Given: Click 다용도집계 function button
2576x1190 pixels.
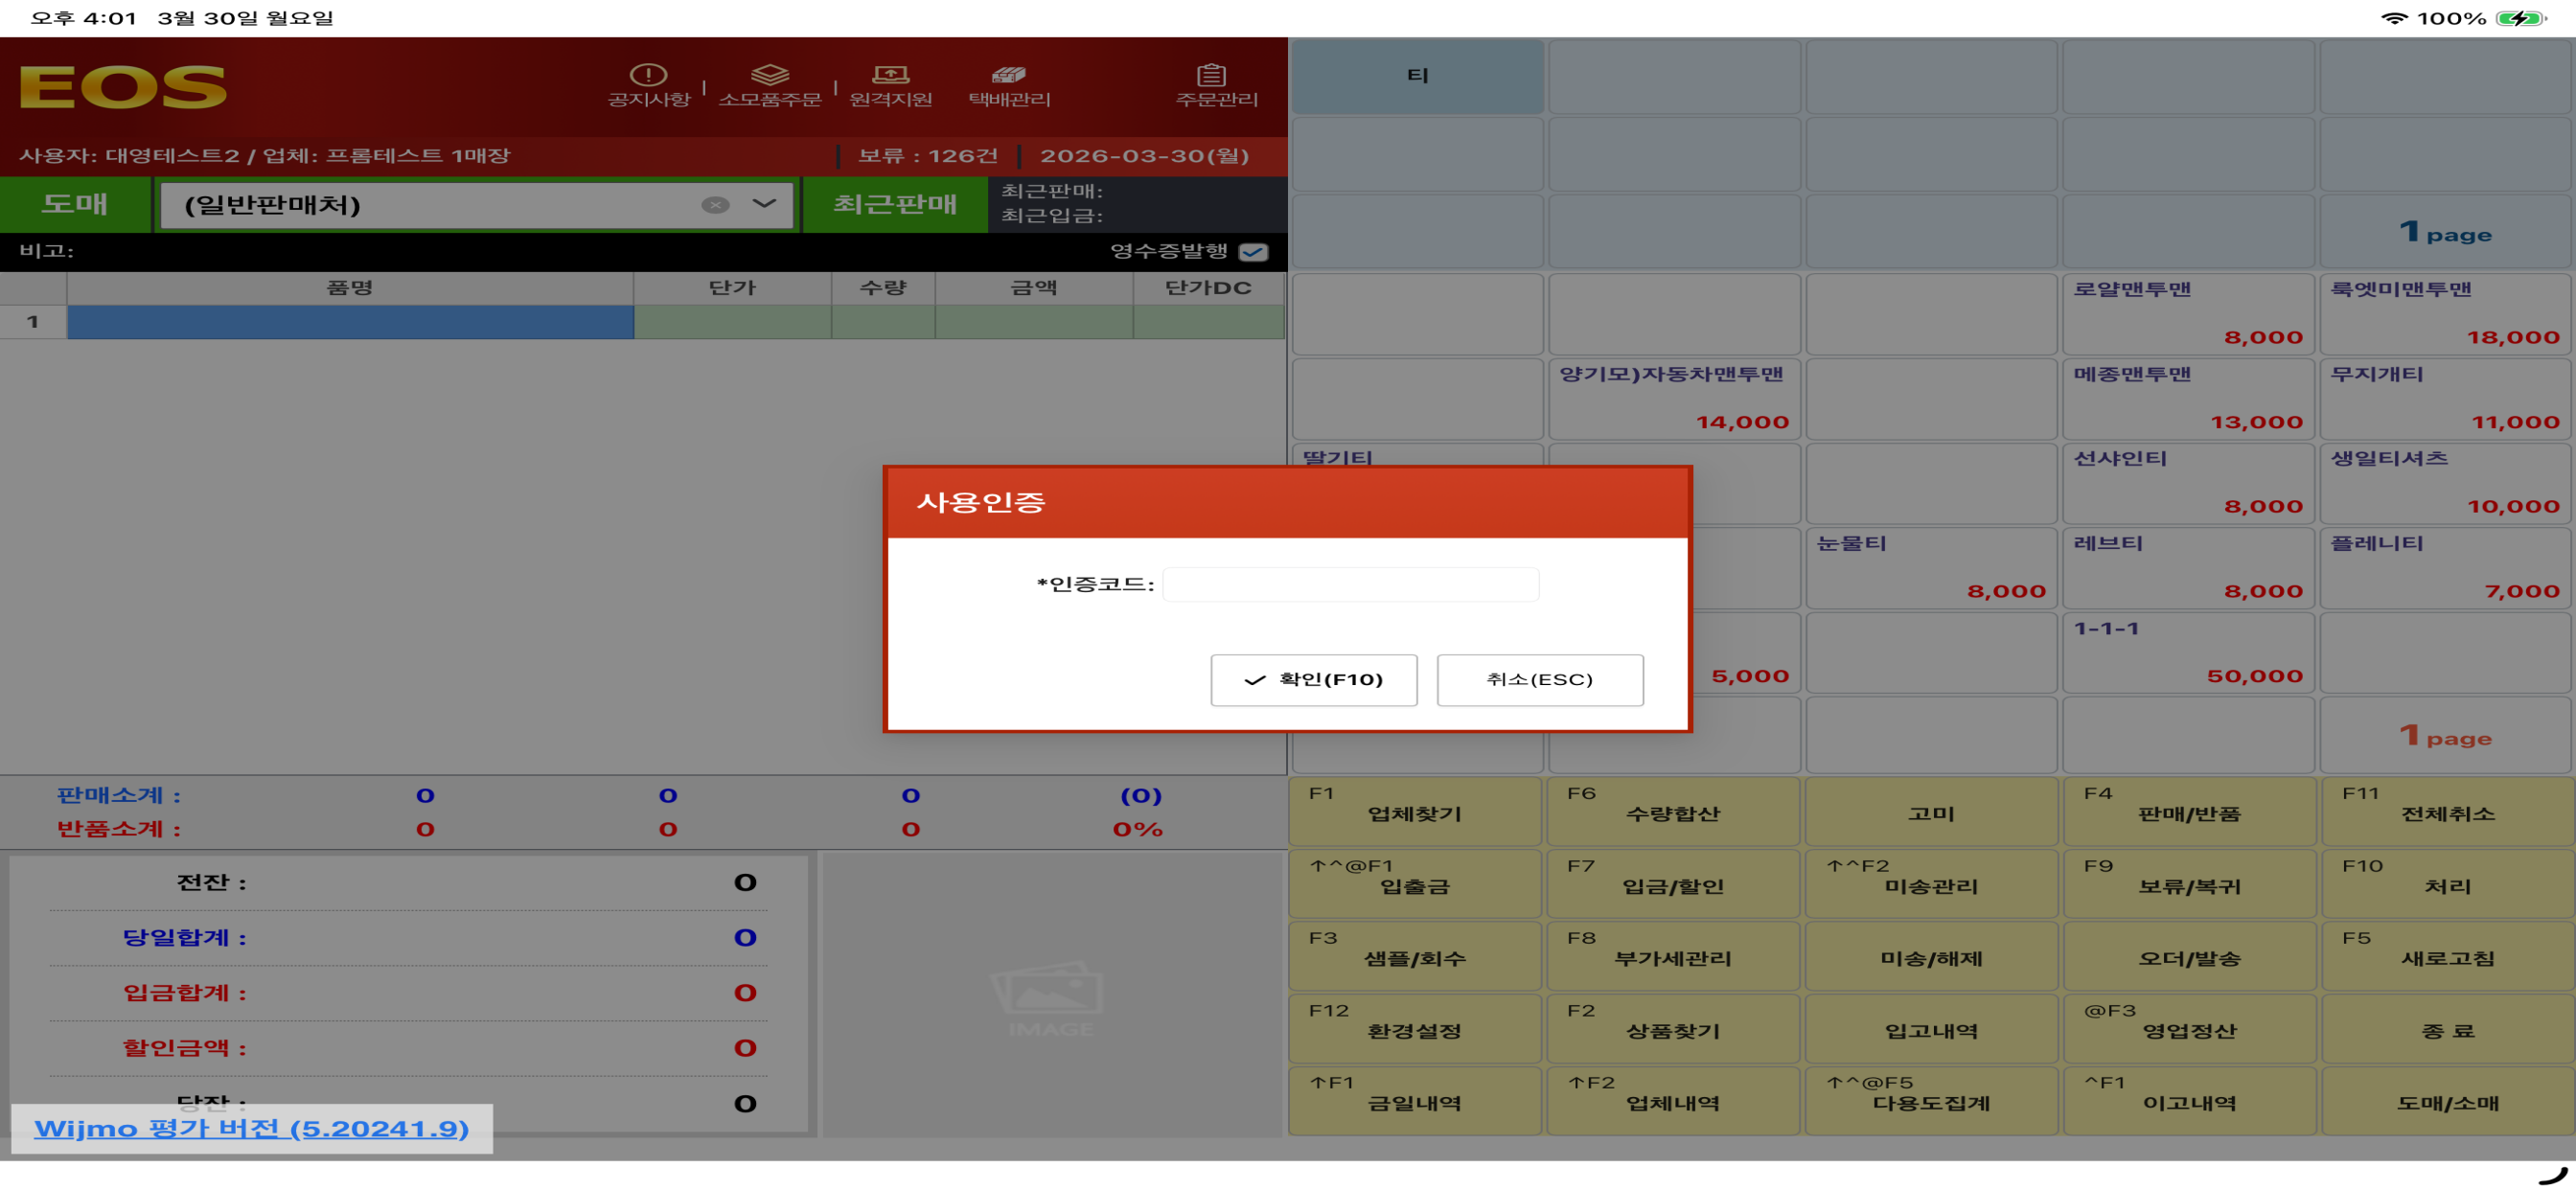Looking at the screenshot, I should [x=1931, y=1101].
